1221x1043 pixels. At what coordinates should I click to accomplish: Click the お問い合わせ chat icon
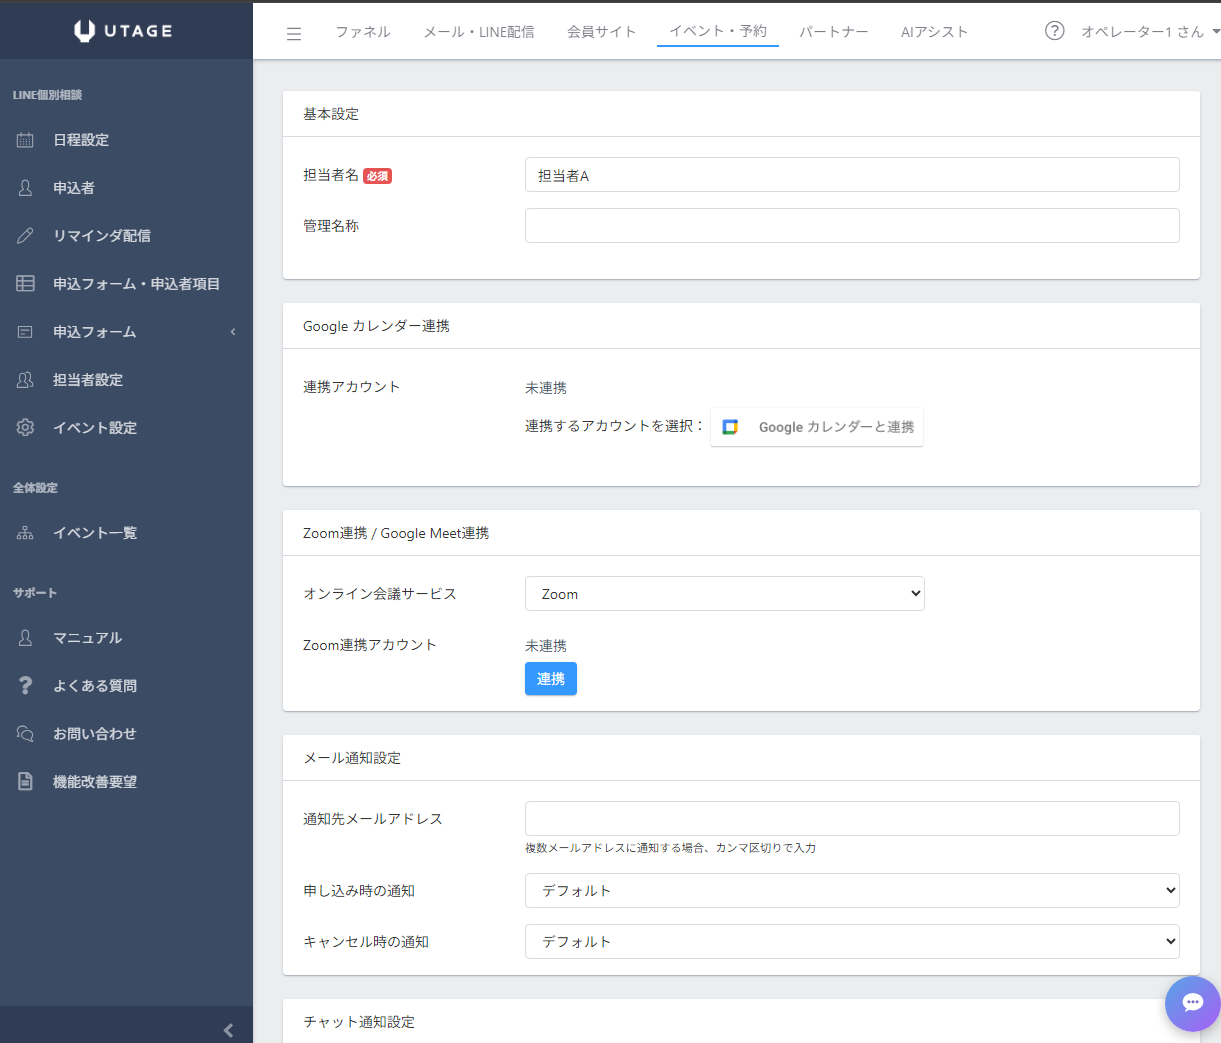coord(25,734)
